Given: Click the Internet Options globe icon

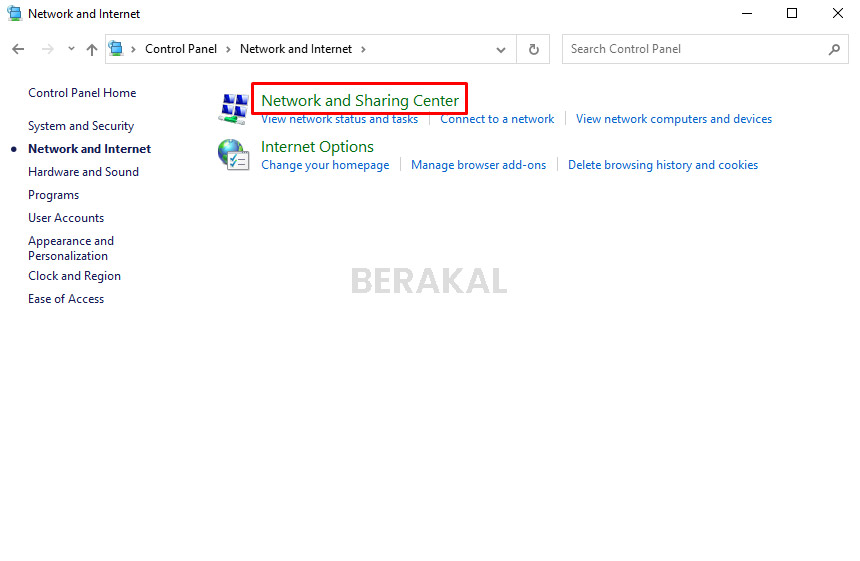Looking at the screenshot, I should [234, 155].
